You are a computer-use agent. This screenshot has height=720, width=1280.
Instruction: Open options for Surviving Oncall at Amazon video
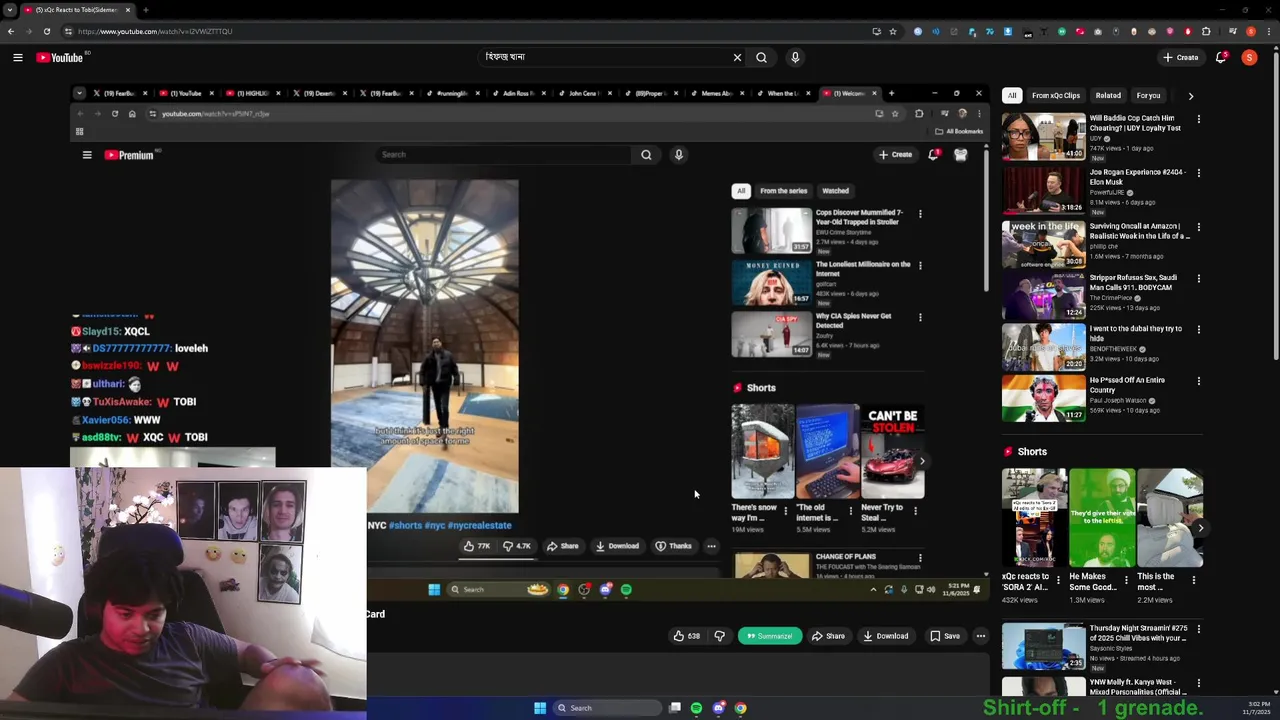point(1199,227)
